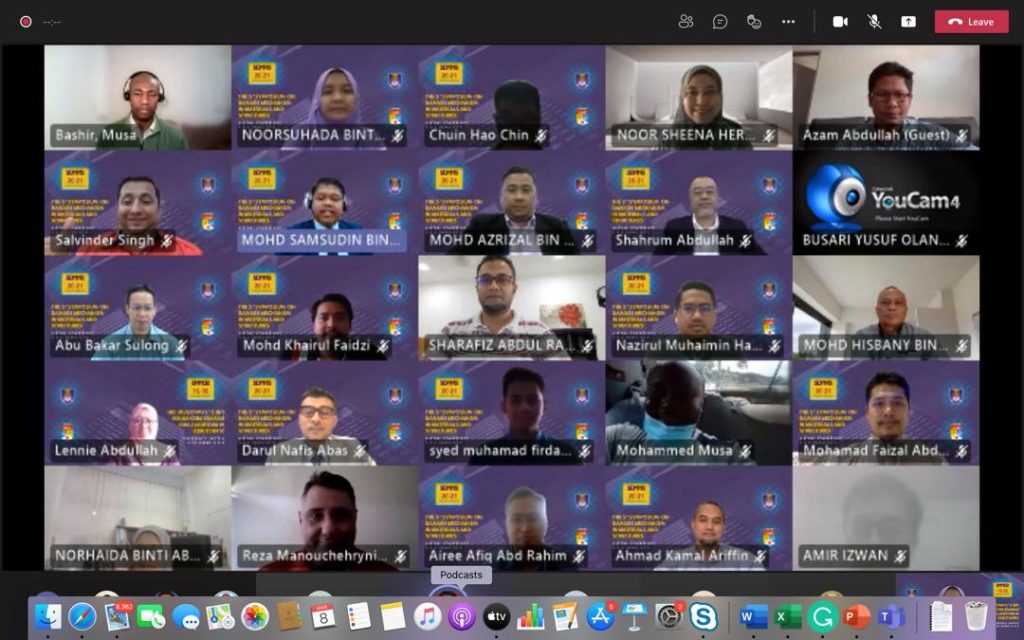Open Microsoft Word in the dock

pos(754,617)
